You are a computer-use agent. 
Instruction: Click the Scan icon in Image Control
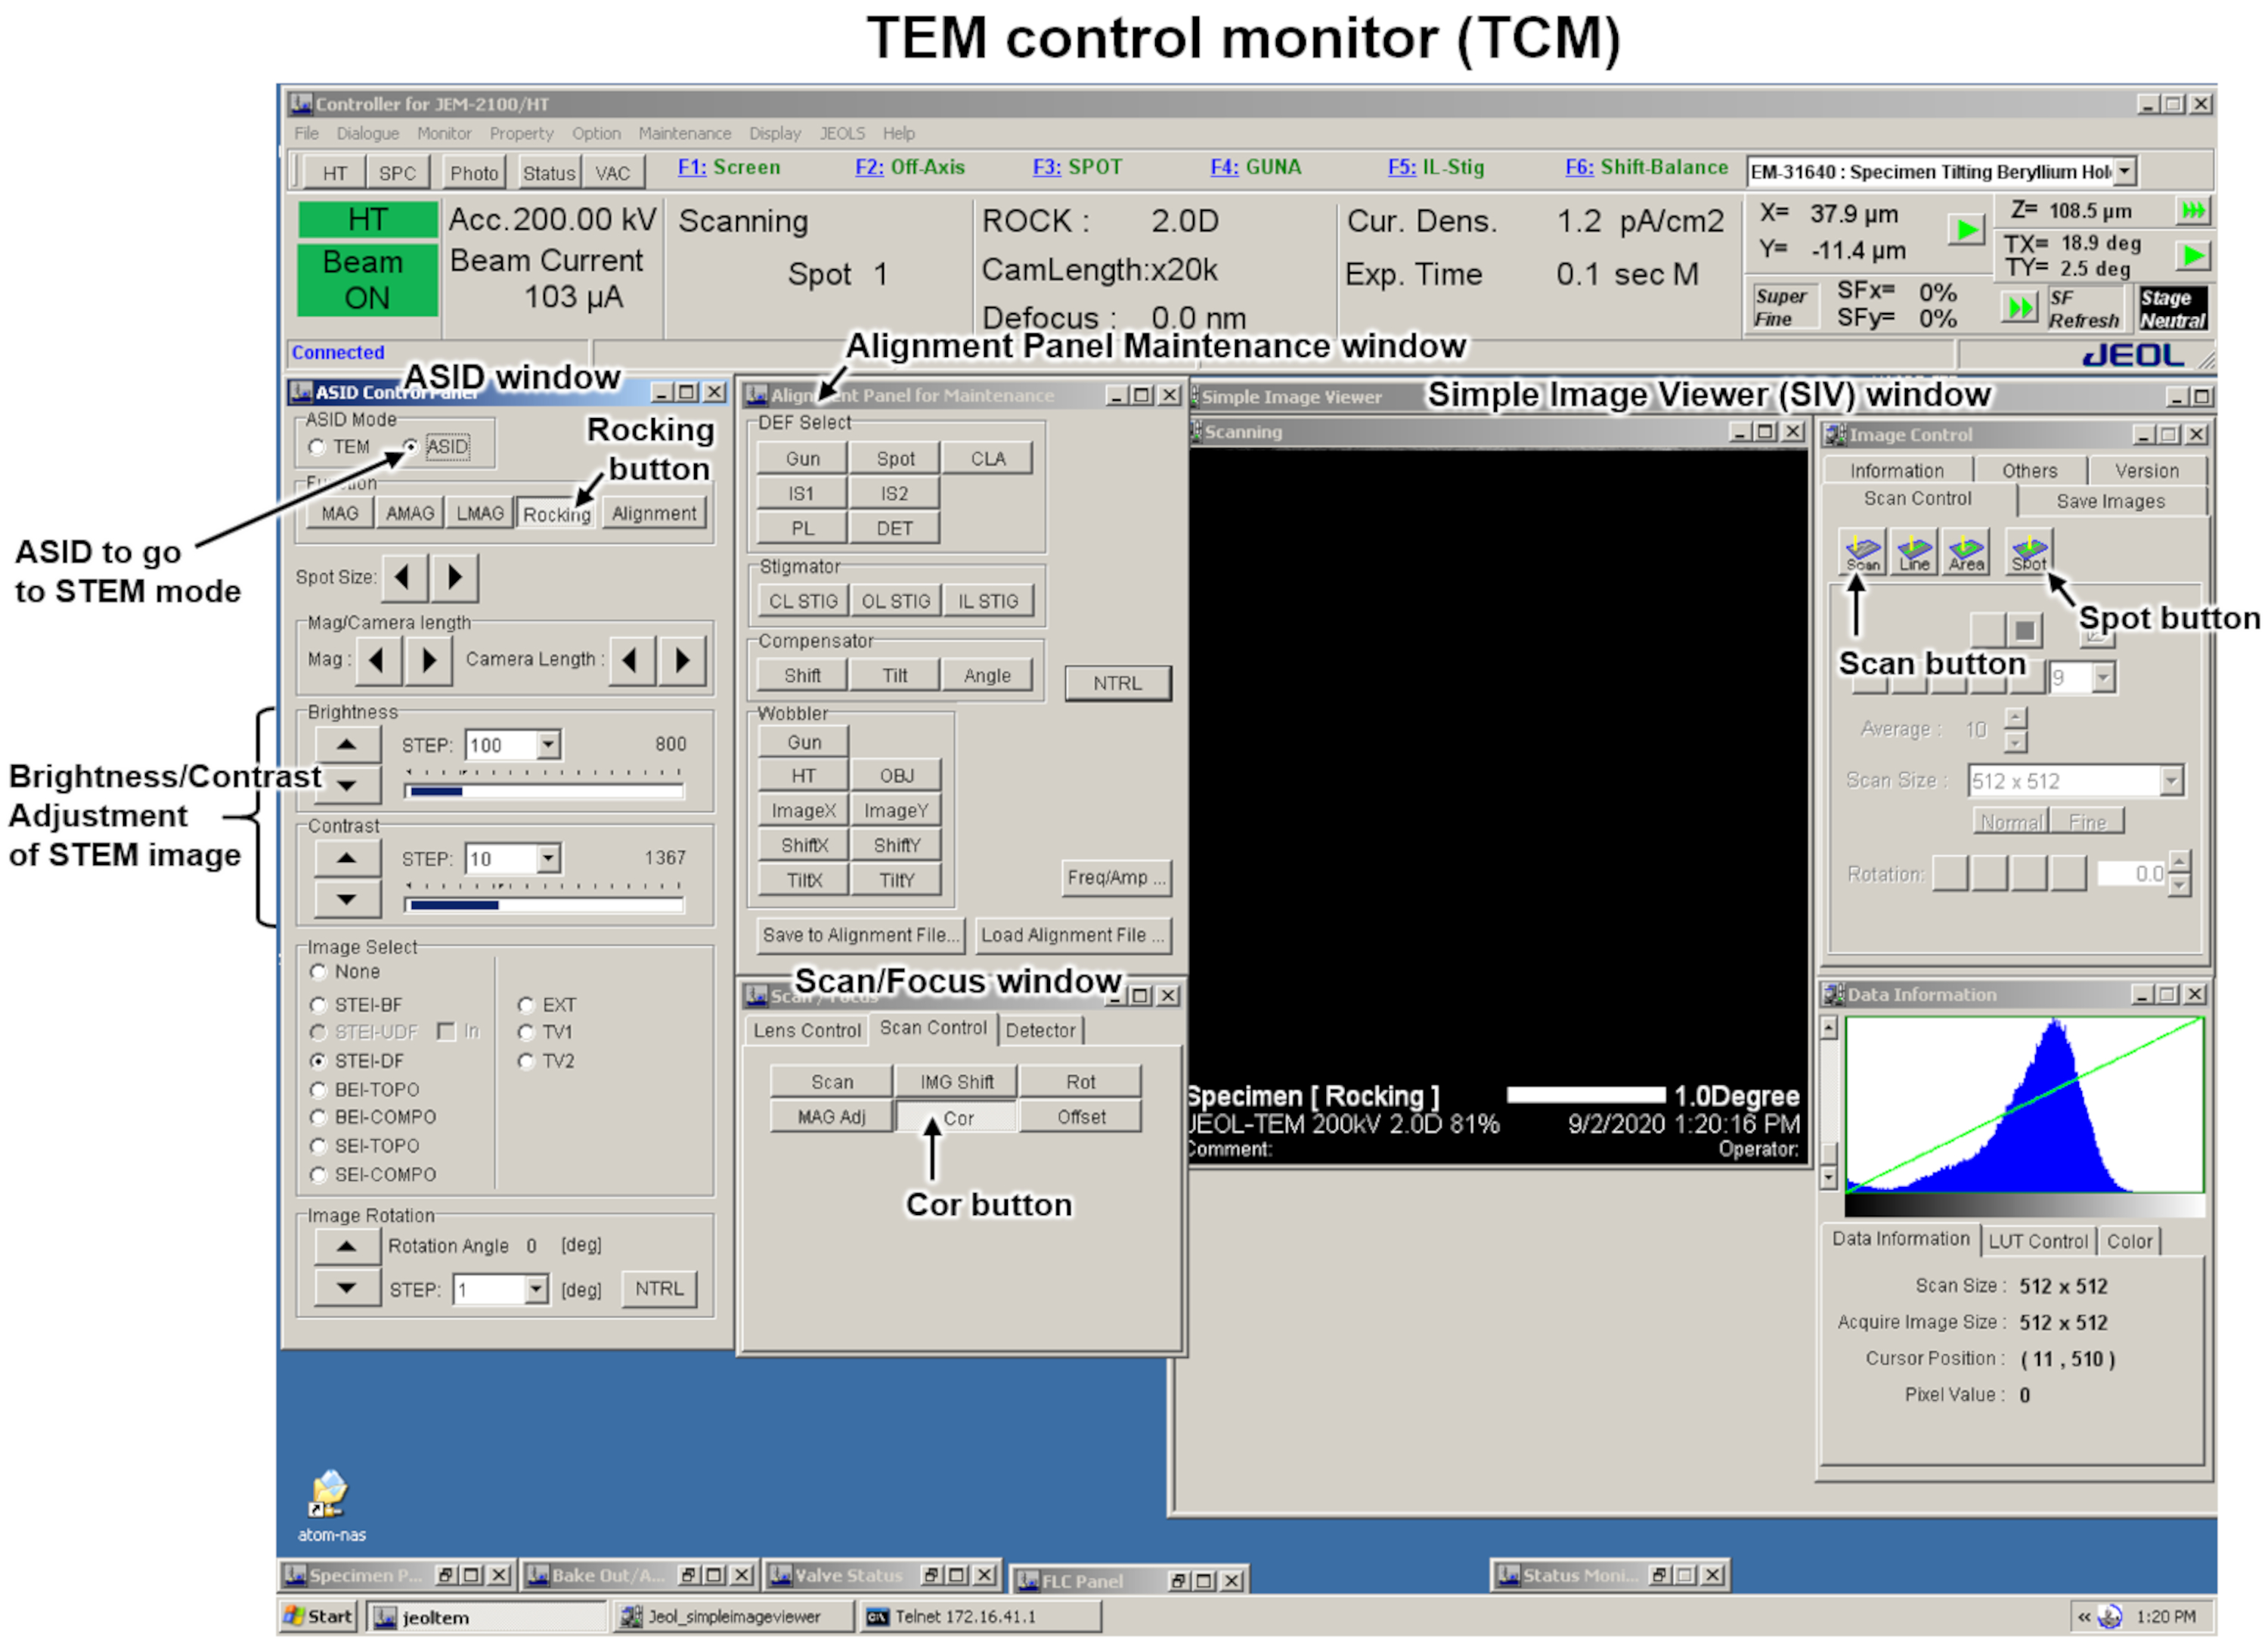coord(1862,552)
